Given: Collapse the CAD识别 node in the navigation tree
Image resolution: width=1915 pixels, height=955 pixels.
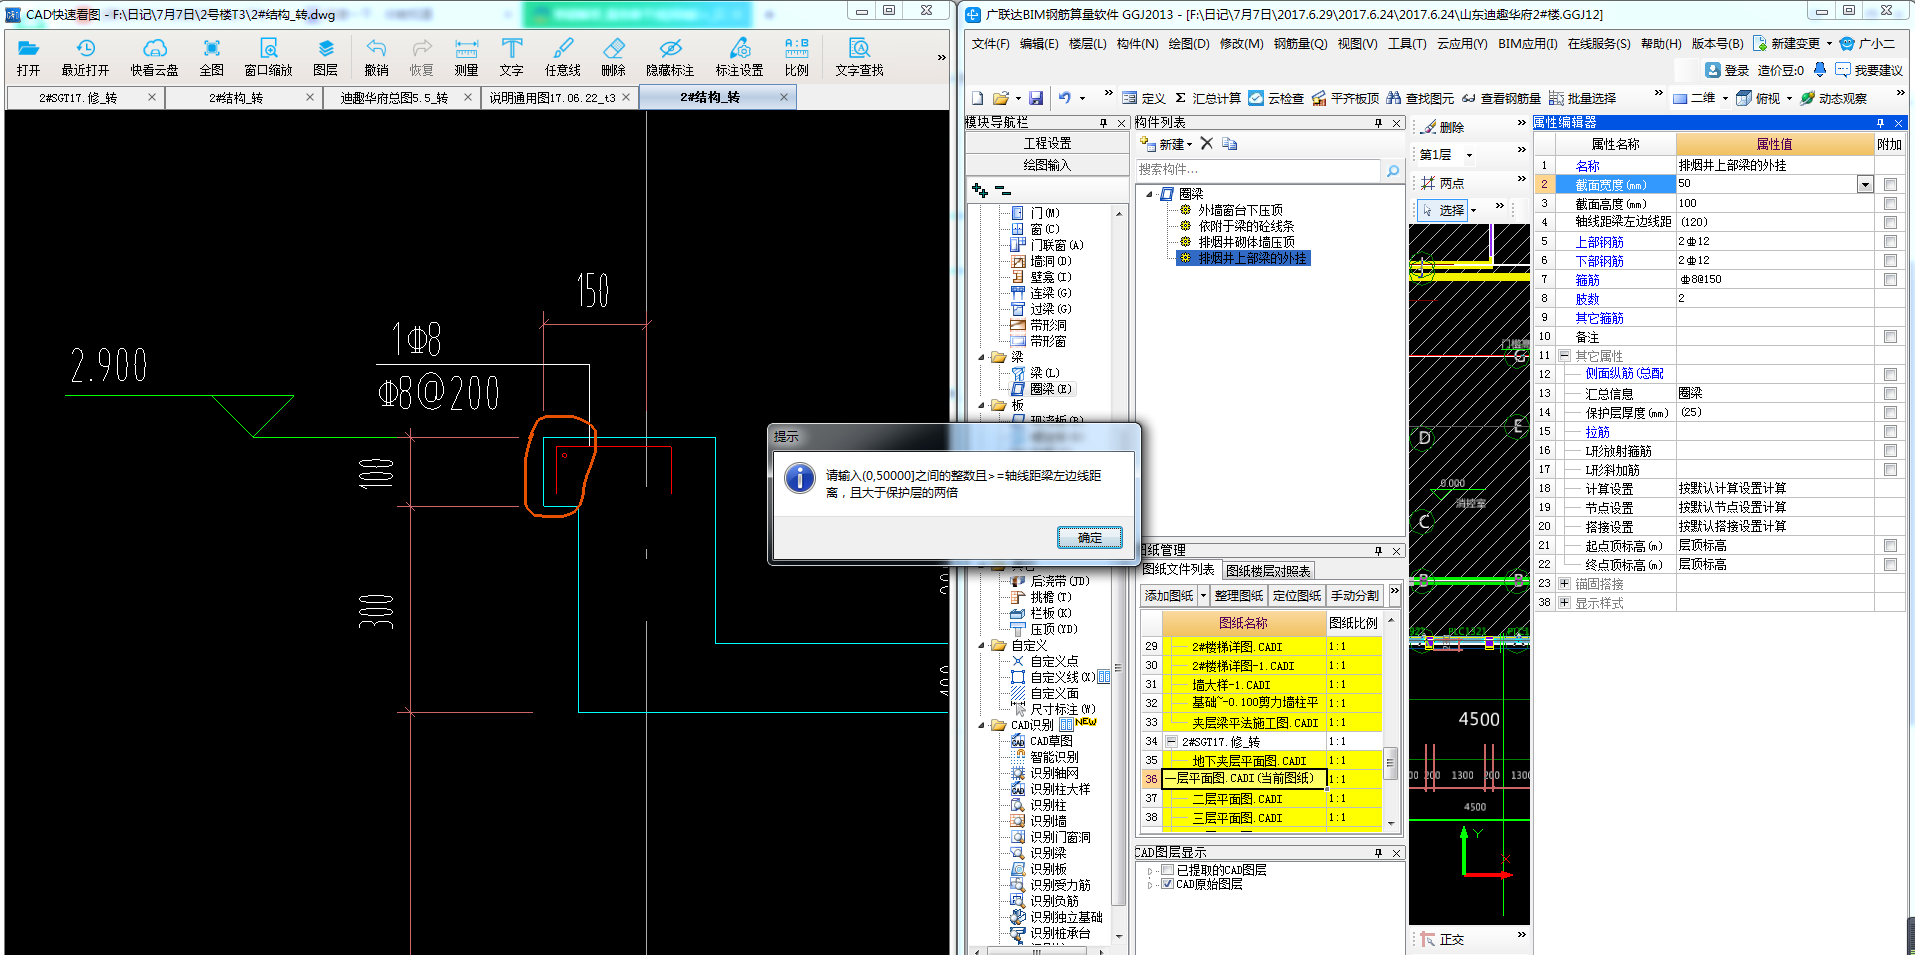Looking at the screenshot, I should 982,726.
